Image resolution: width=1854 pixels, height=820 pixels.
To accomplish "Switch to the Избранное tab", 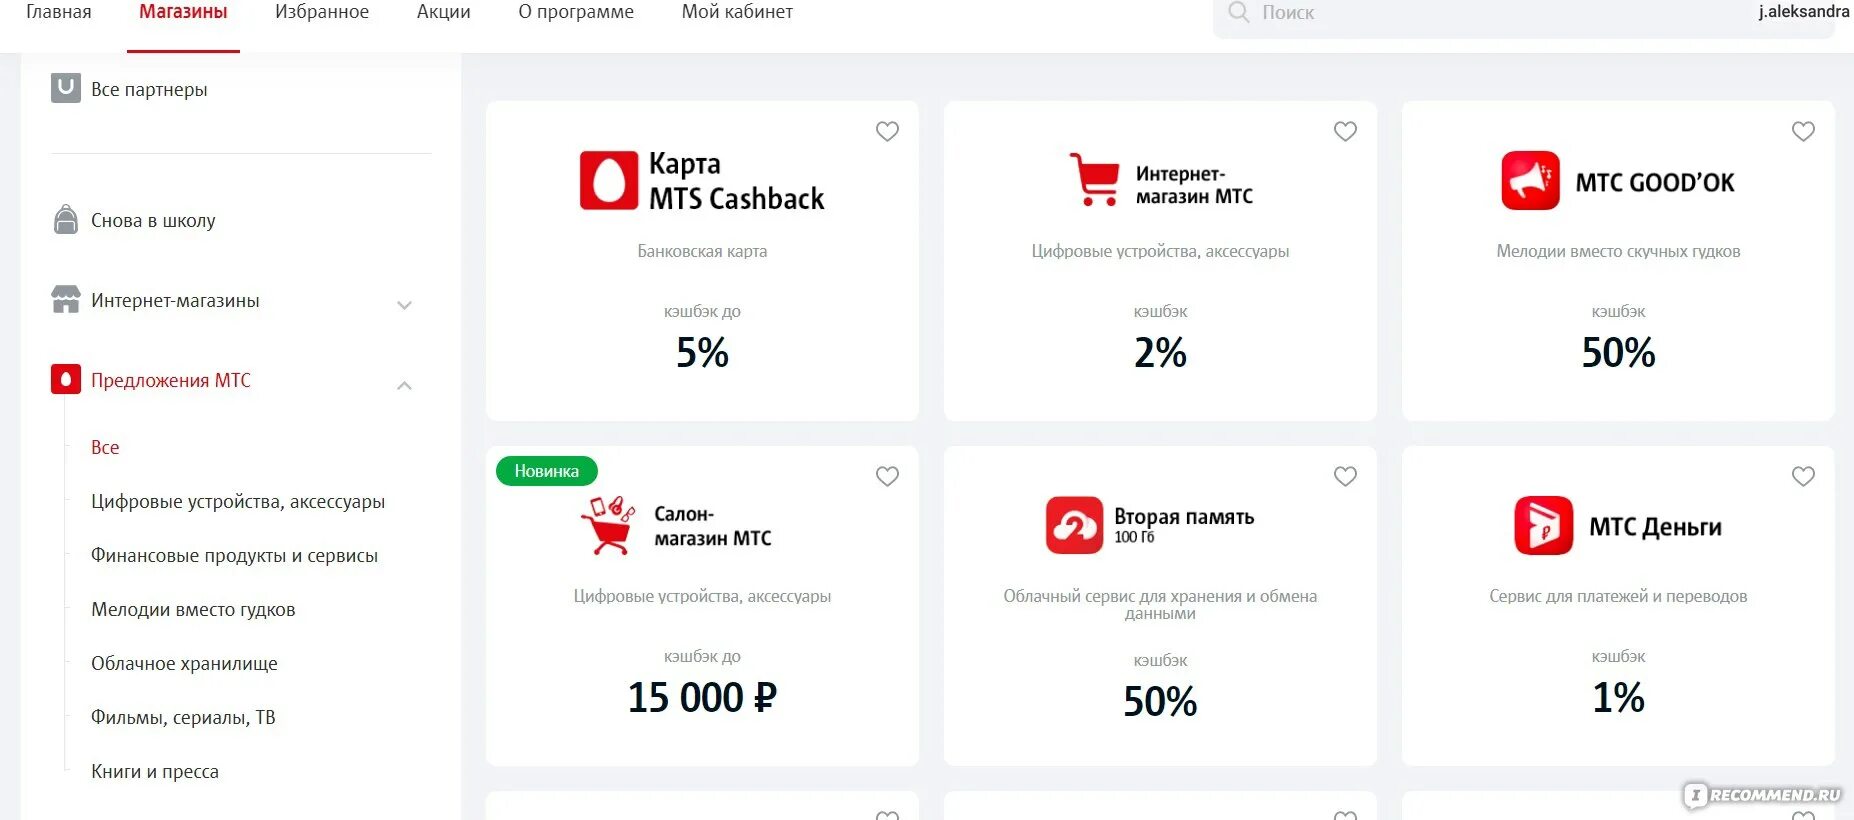I will click(322, 12).
